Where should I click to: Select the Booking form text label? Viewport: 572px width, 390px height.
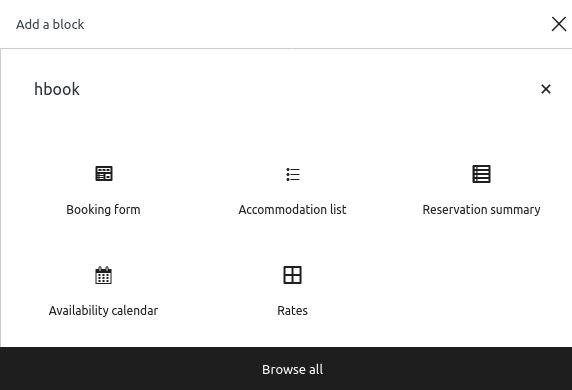click(103, 209)
